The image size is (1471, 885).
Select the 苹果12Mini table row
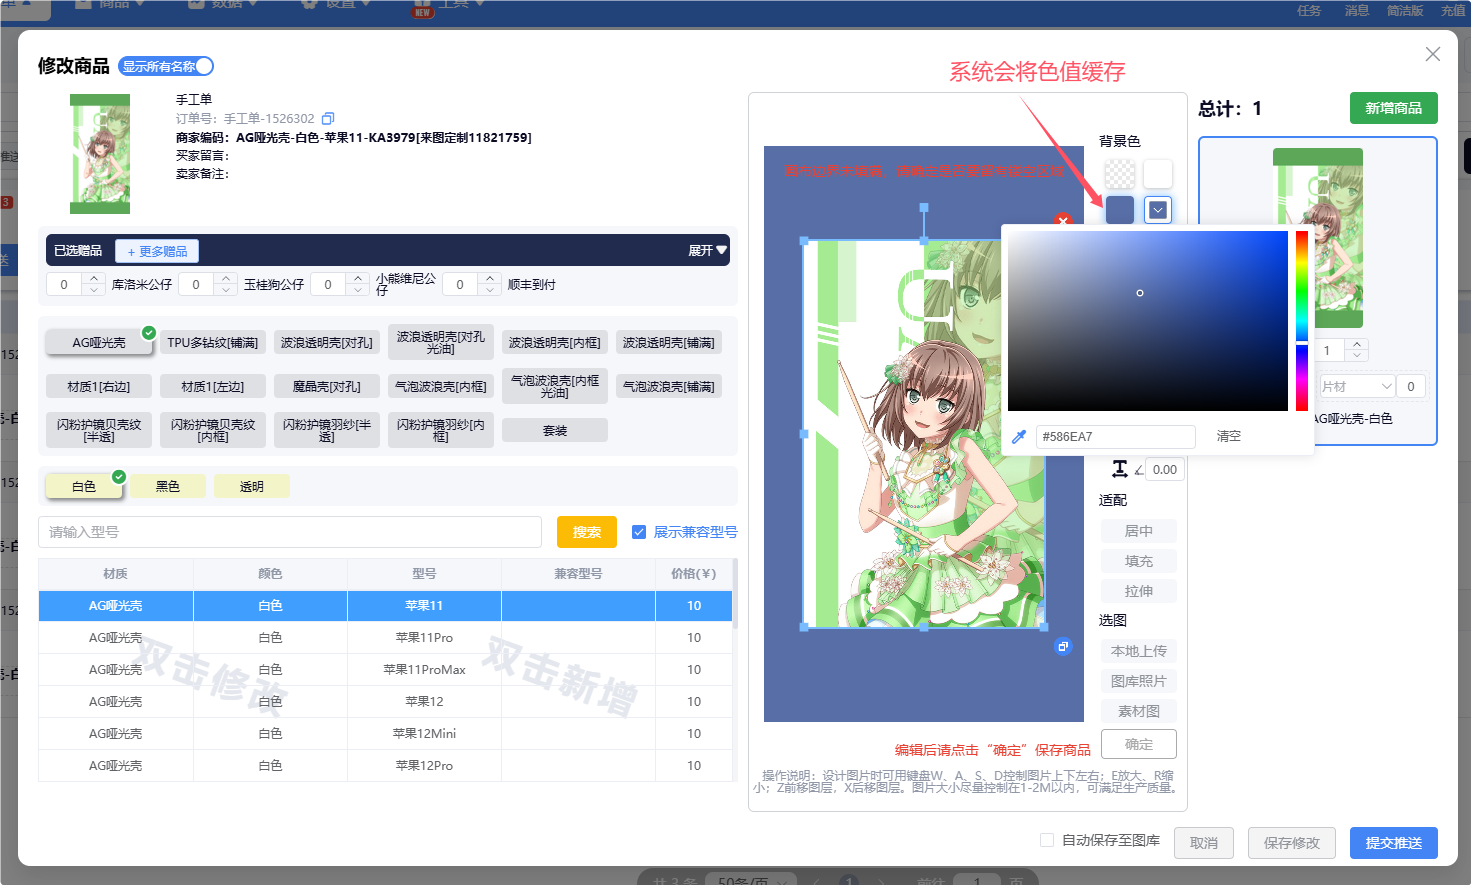[x=385, y=734]
